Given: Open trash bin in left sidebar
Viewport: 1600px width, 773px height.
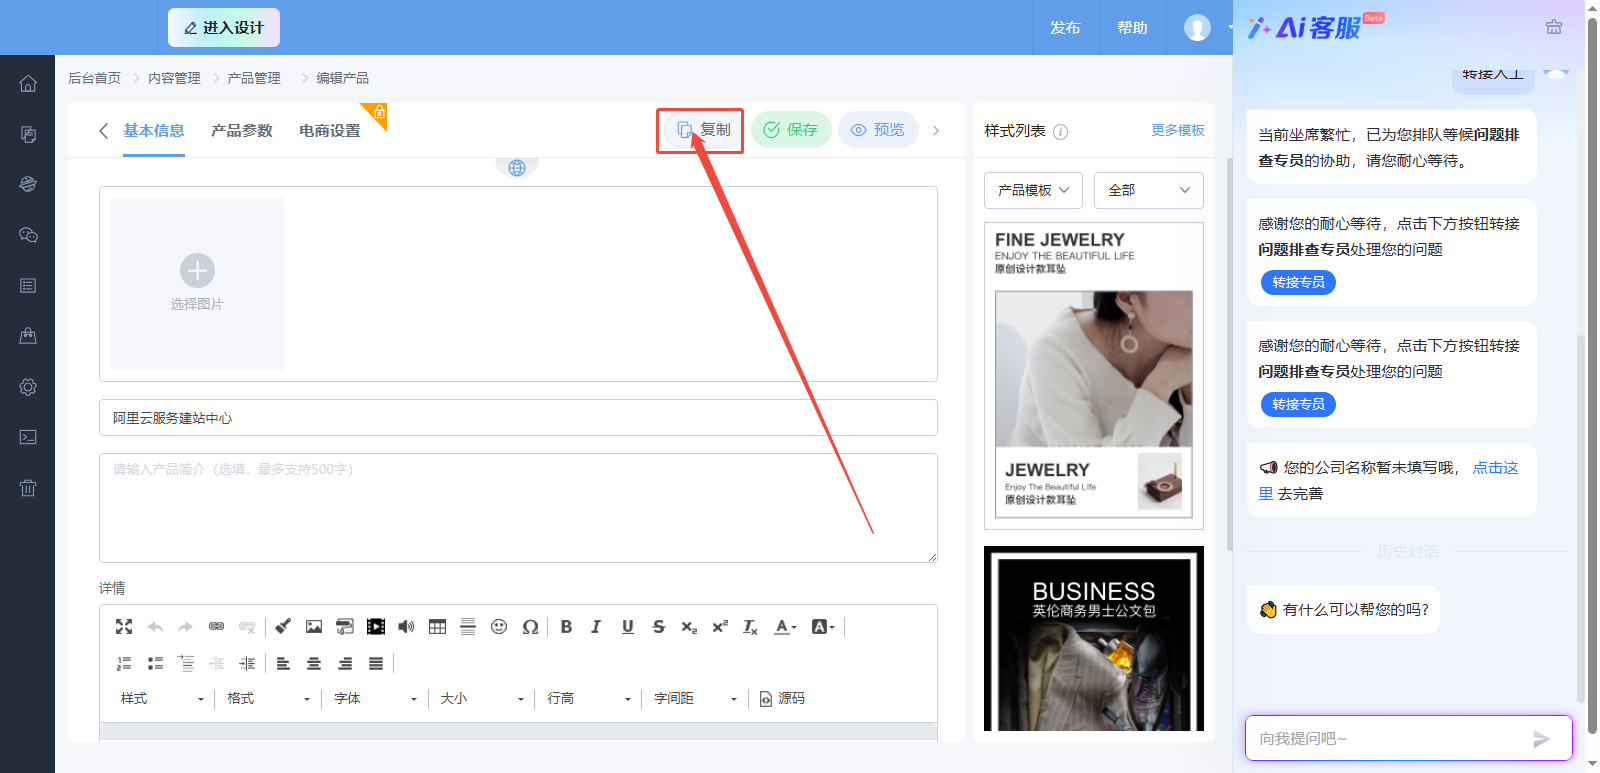Looking at the screenshot, I should (28, 488).
